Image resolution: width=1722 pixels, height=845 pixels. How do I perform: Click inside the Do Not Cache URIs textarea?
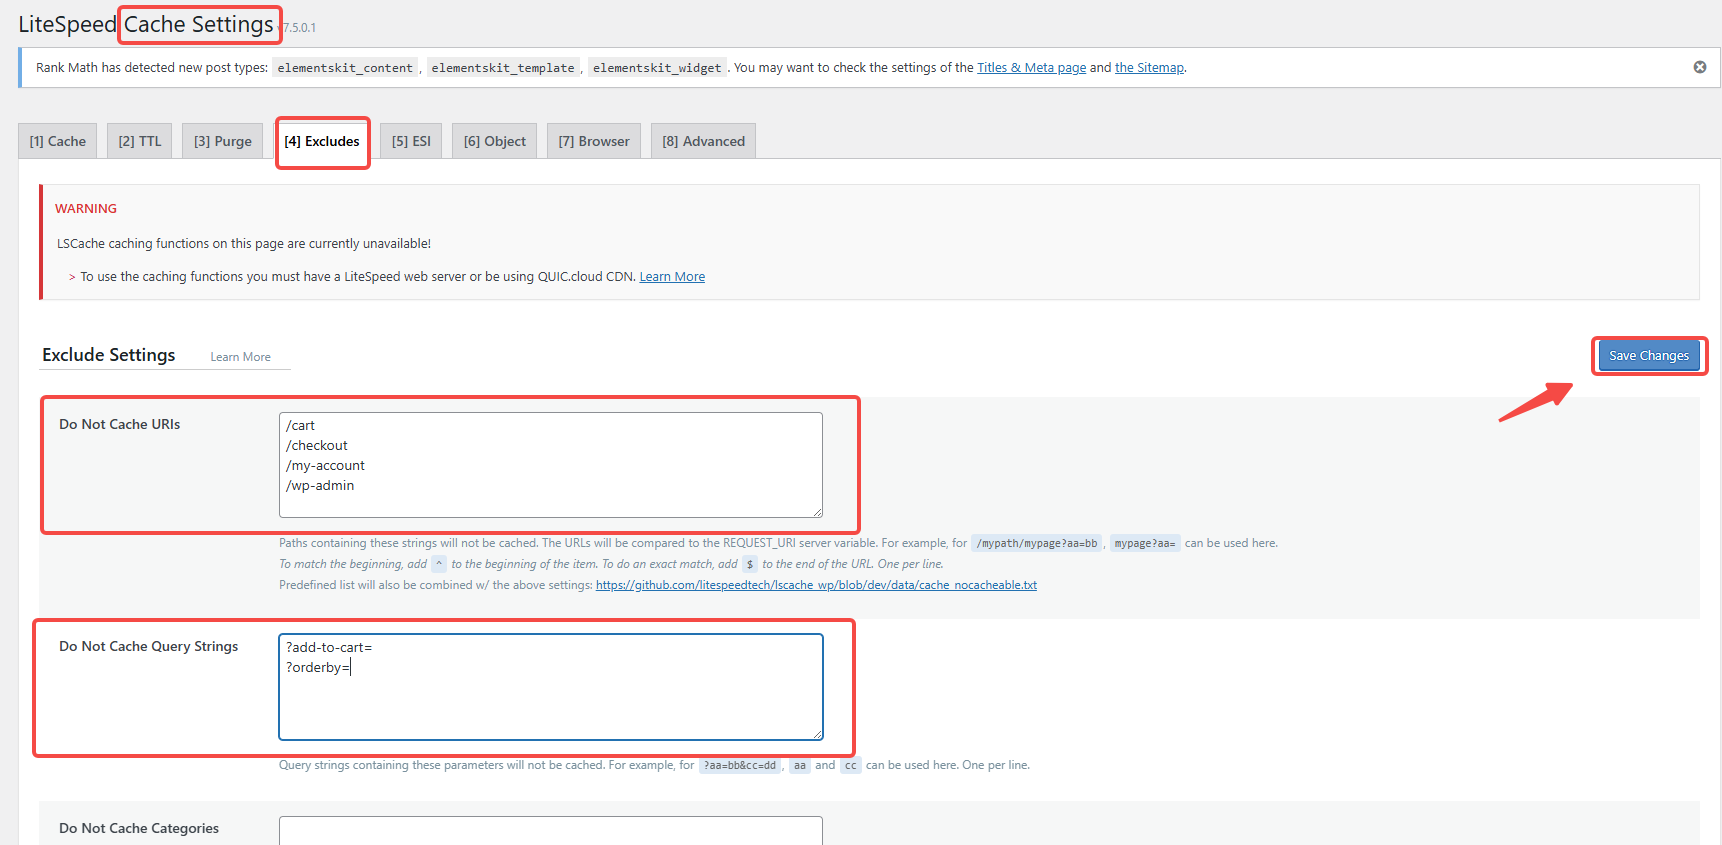coord(551,465)
